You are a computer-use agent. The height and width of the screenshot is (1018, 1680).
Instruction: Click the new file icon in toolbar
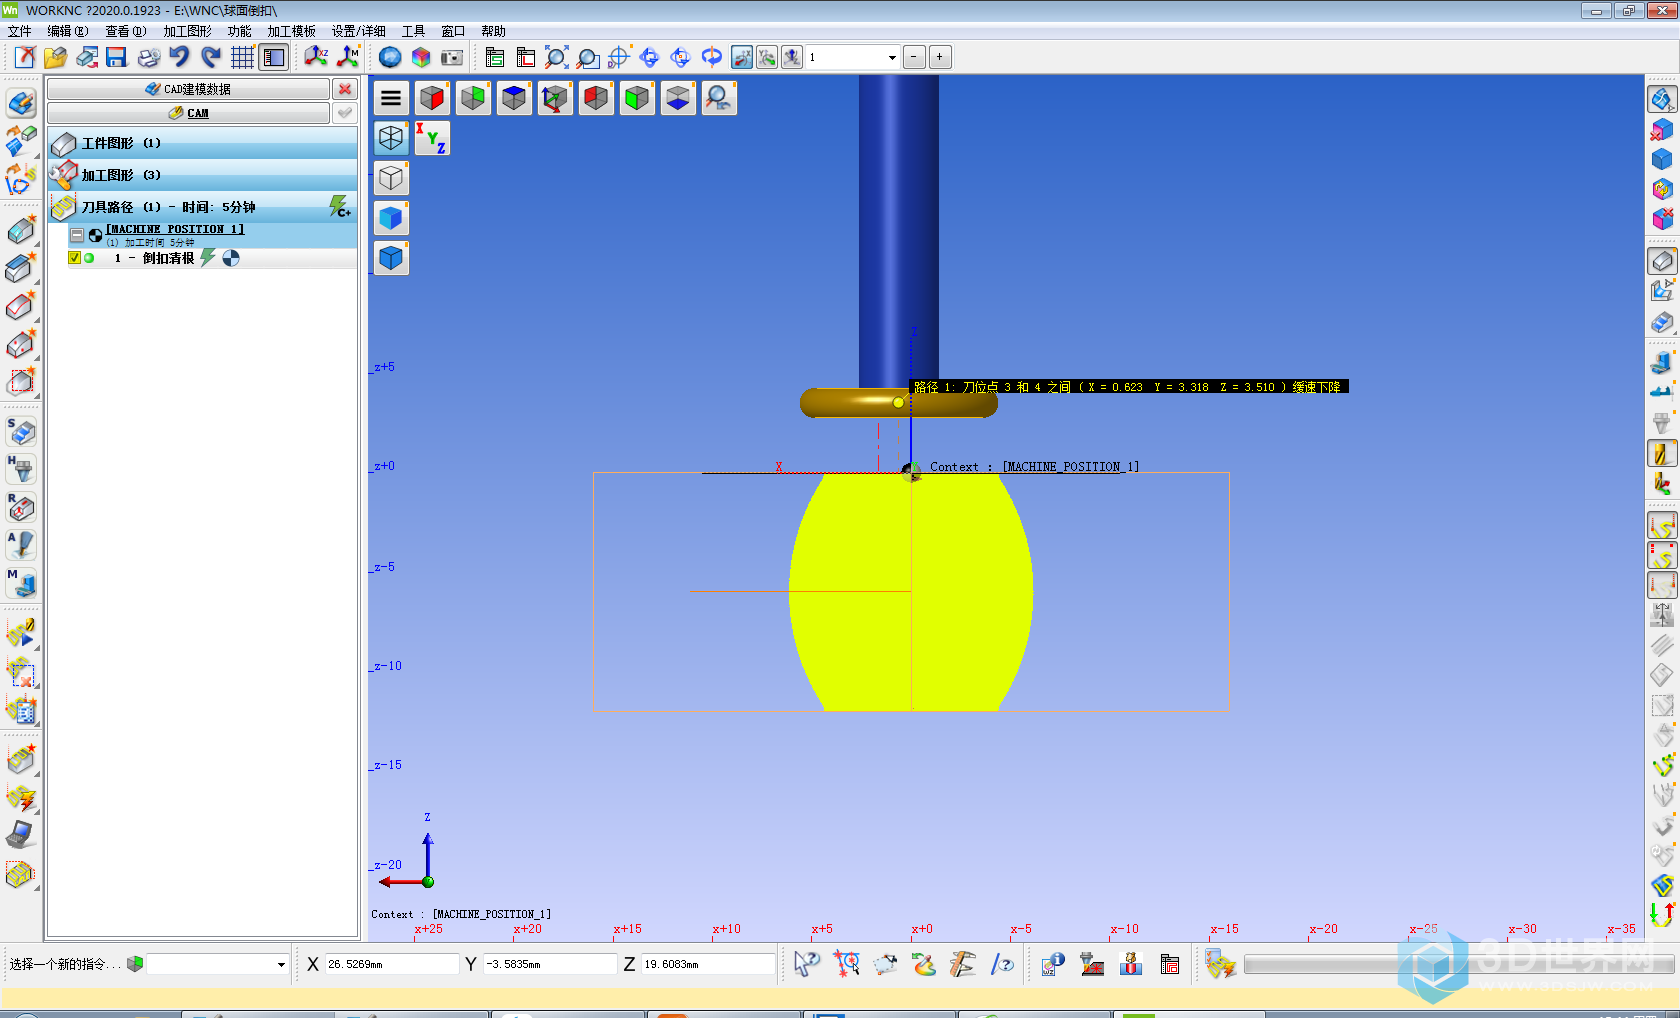(x=25, y=57)
